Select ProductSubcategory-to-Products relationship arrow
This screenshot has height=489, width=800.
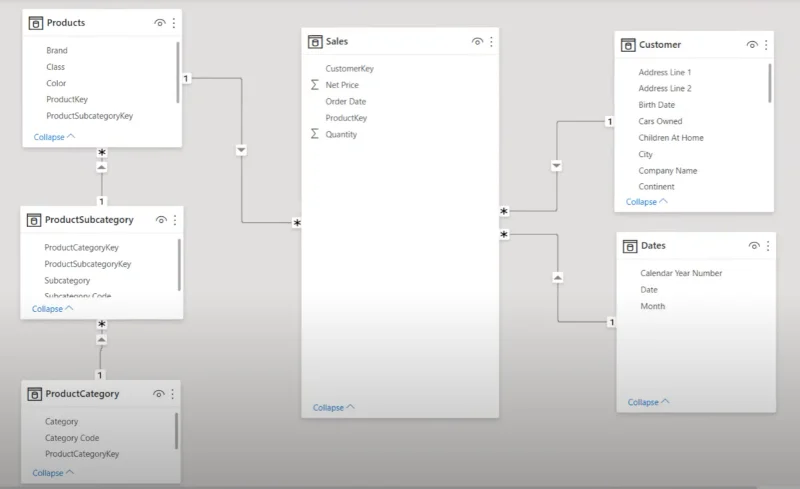click(x=102, y=167)
